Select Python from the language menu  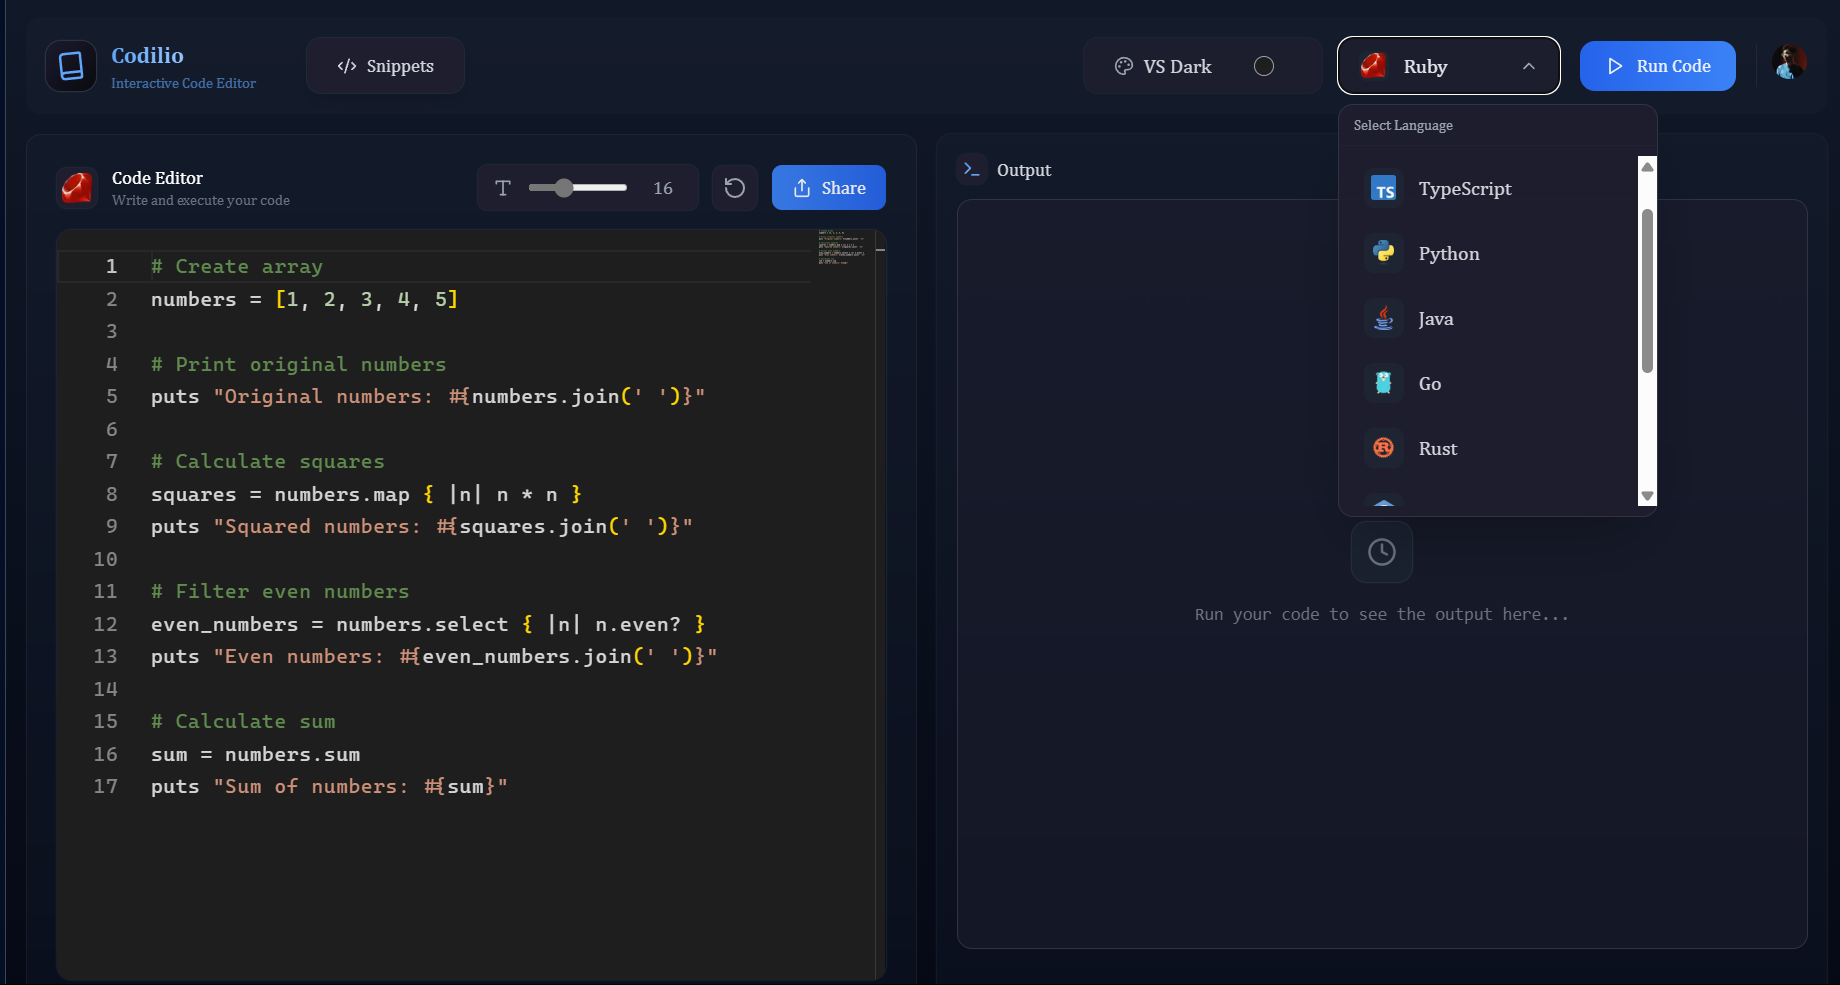[1448, 253]
